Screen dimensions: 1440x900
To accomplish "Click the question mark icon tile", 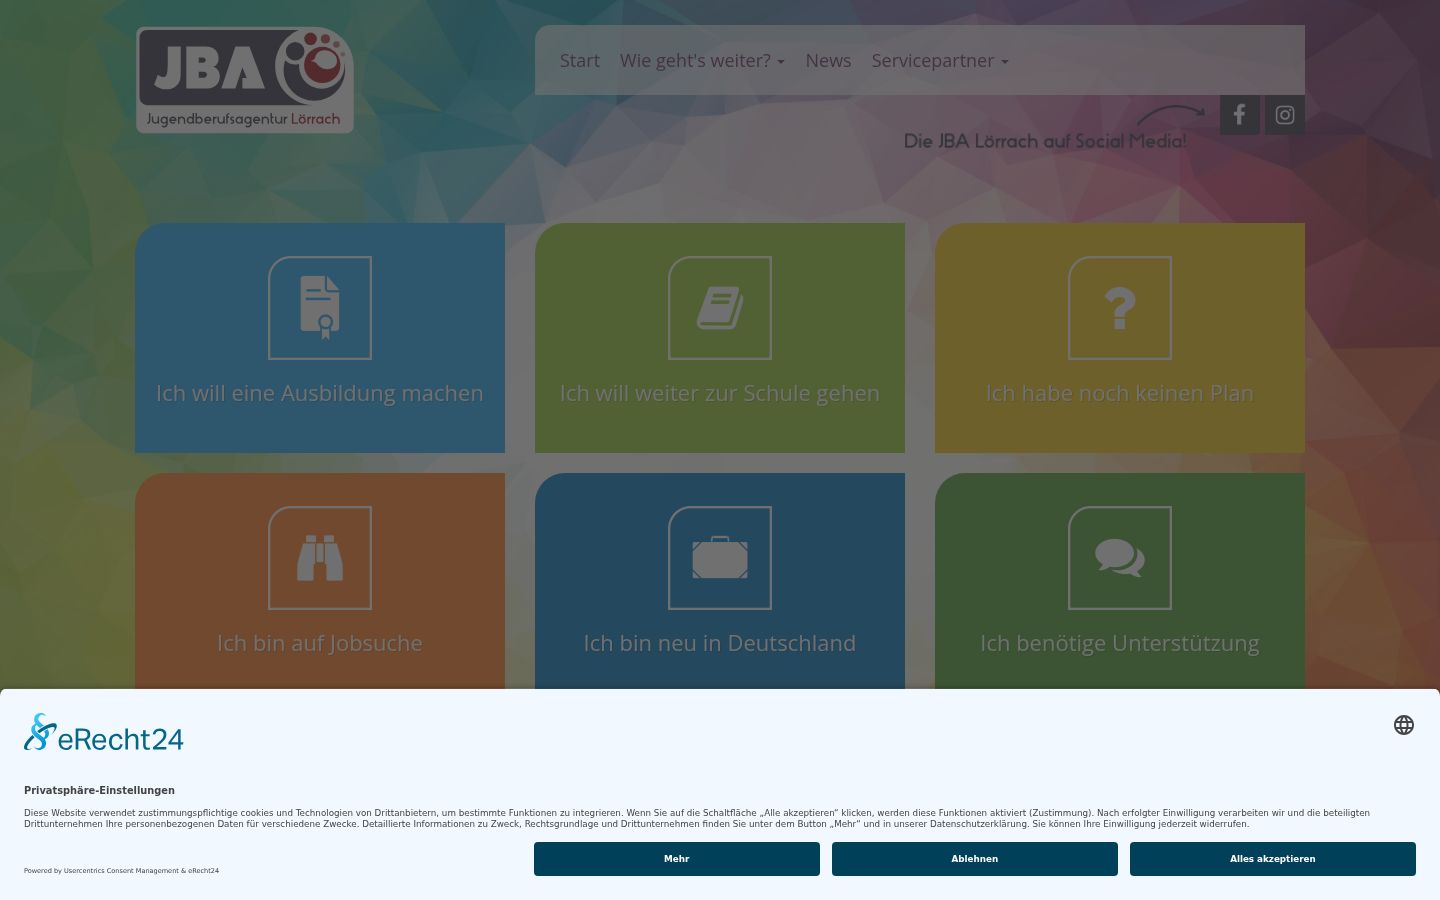I will (x=1120, y=308).
